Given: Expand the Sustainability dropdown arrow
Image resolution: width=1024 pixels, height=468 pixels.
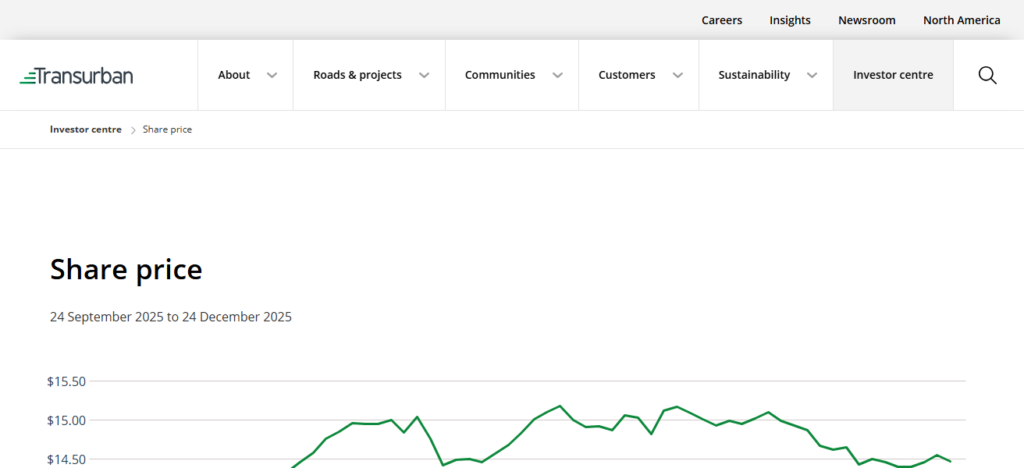Looking at the screenshot, I should click(x=812, y=75).
